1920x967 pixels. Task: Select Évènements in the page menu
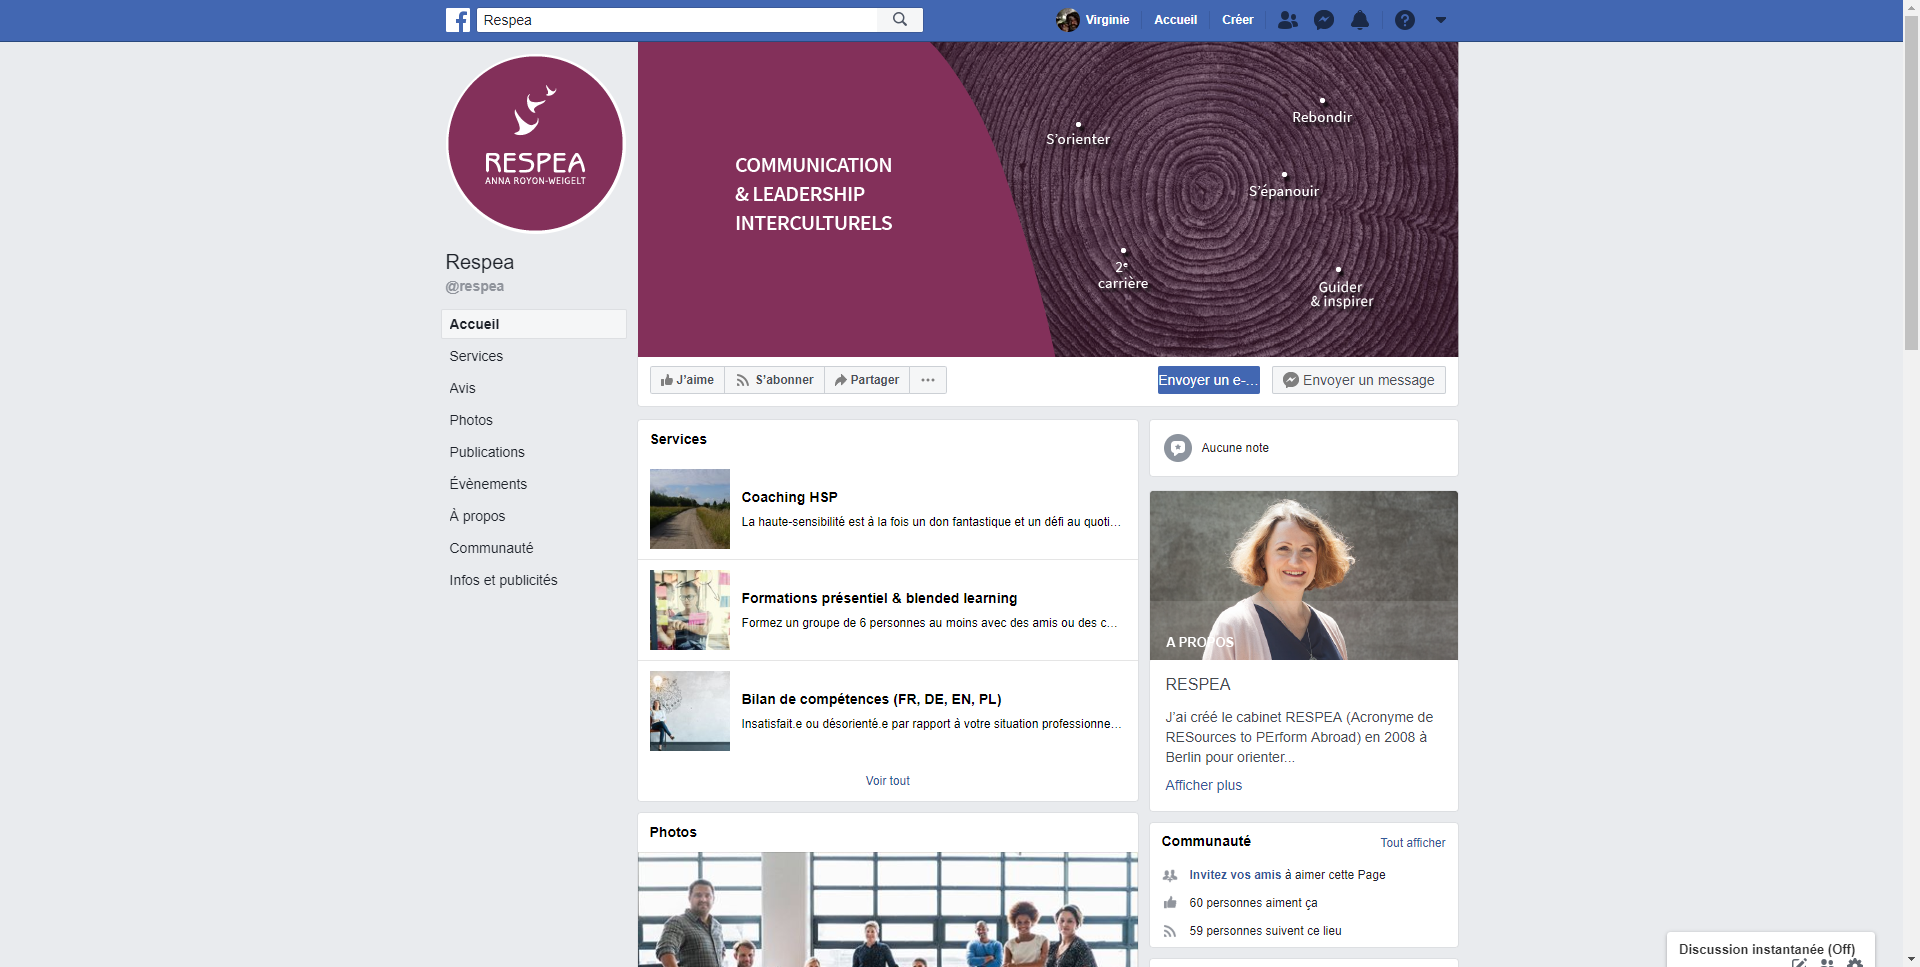(x=488, y=484)
